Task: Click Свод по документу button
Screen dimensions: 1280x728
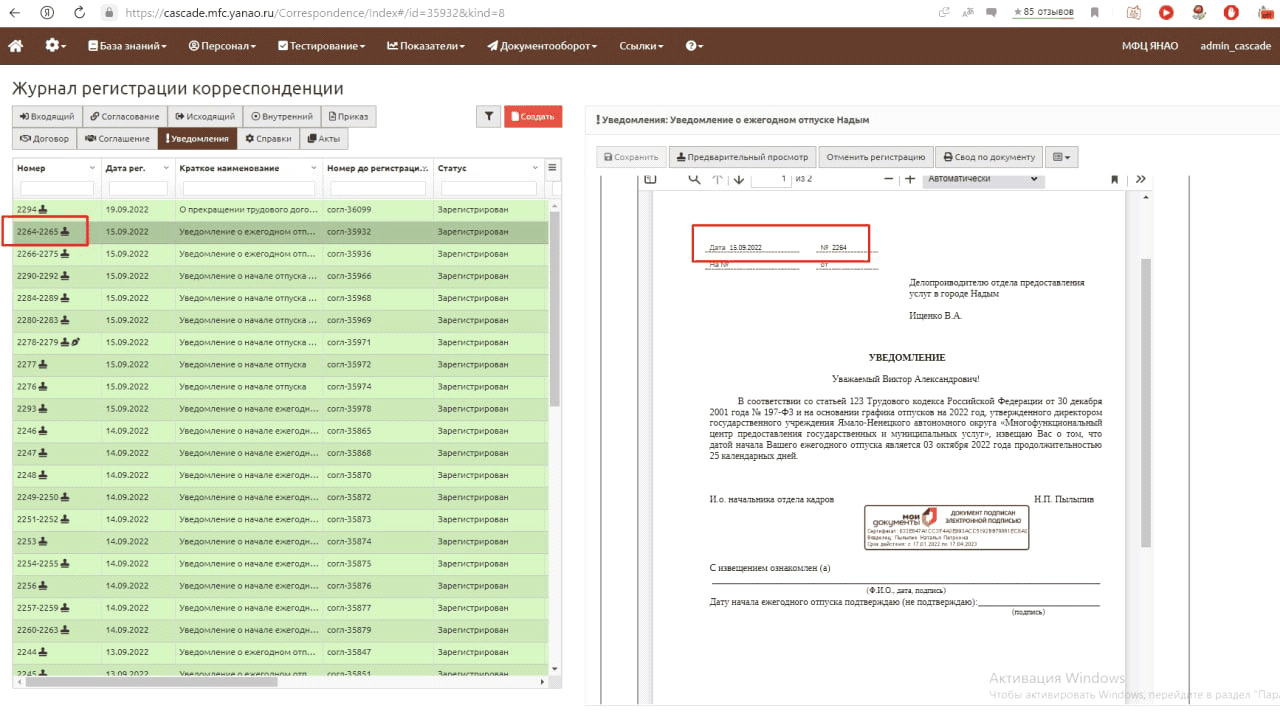Action: [988, 157]
